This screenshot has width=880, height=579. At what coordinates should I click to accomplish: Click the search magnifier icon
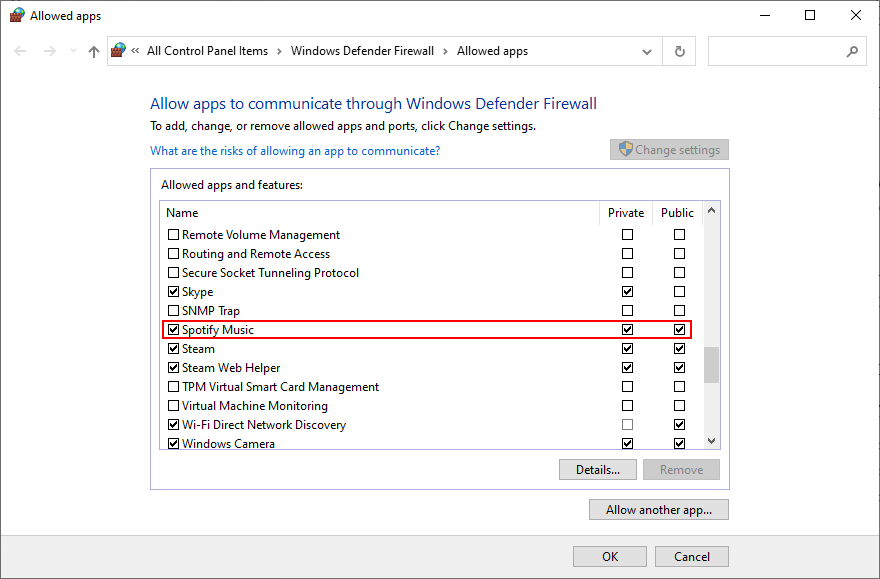point(852,51)
